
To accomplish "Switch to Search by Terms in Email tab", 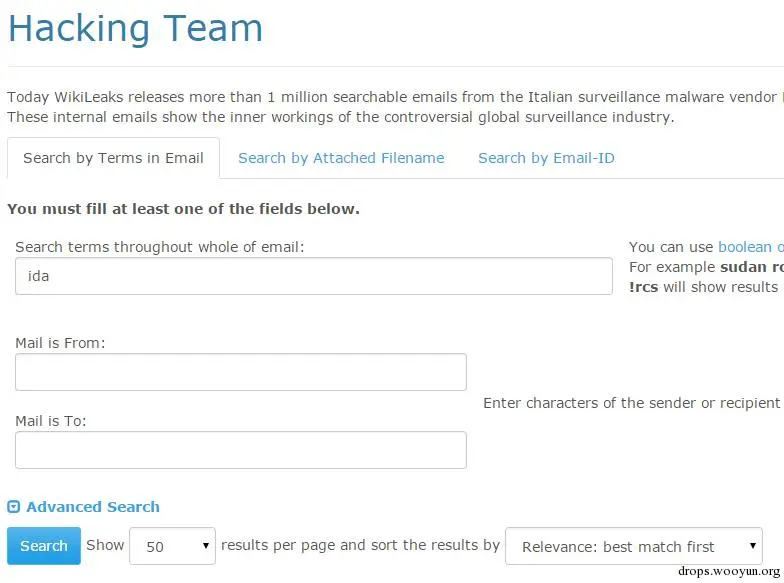I will 113,158.
